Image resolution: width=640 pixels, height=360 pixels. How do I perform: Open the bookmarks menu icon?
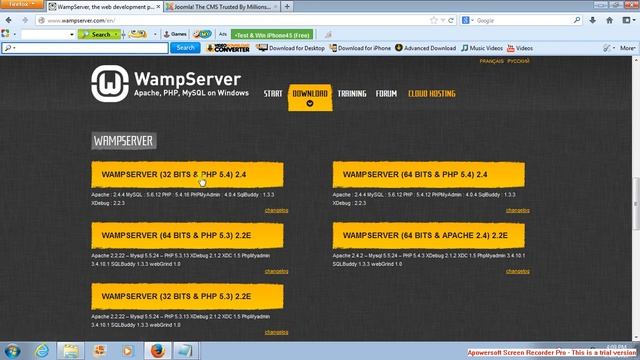coord(628,20)
